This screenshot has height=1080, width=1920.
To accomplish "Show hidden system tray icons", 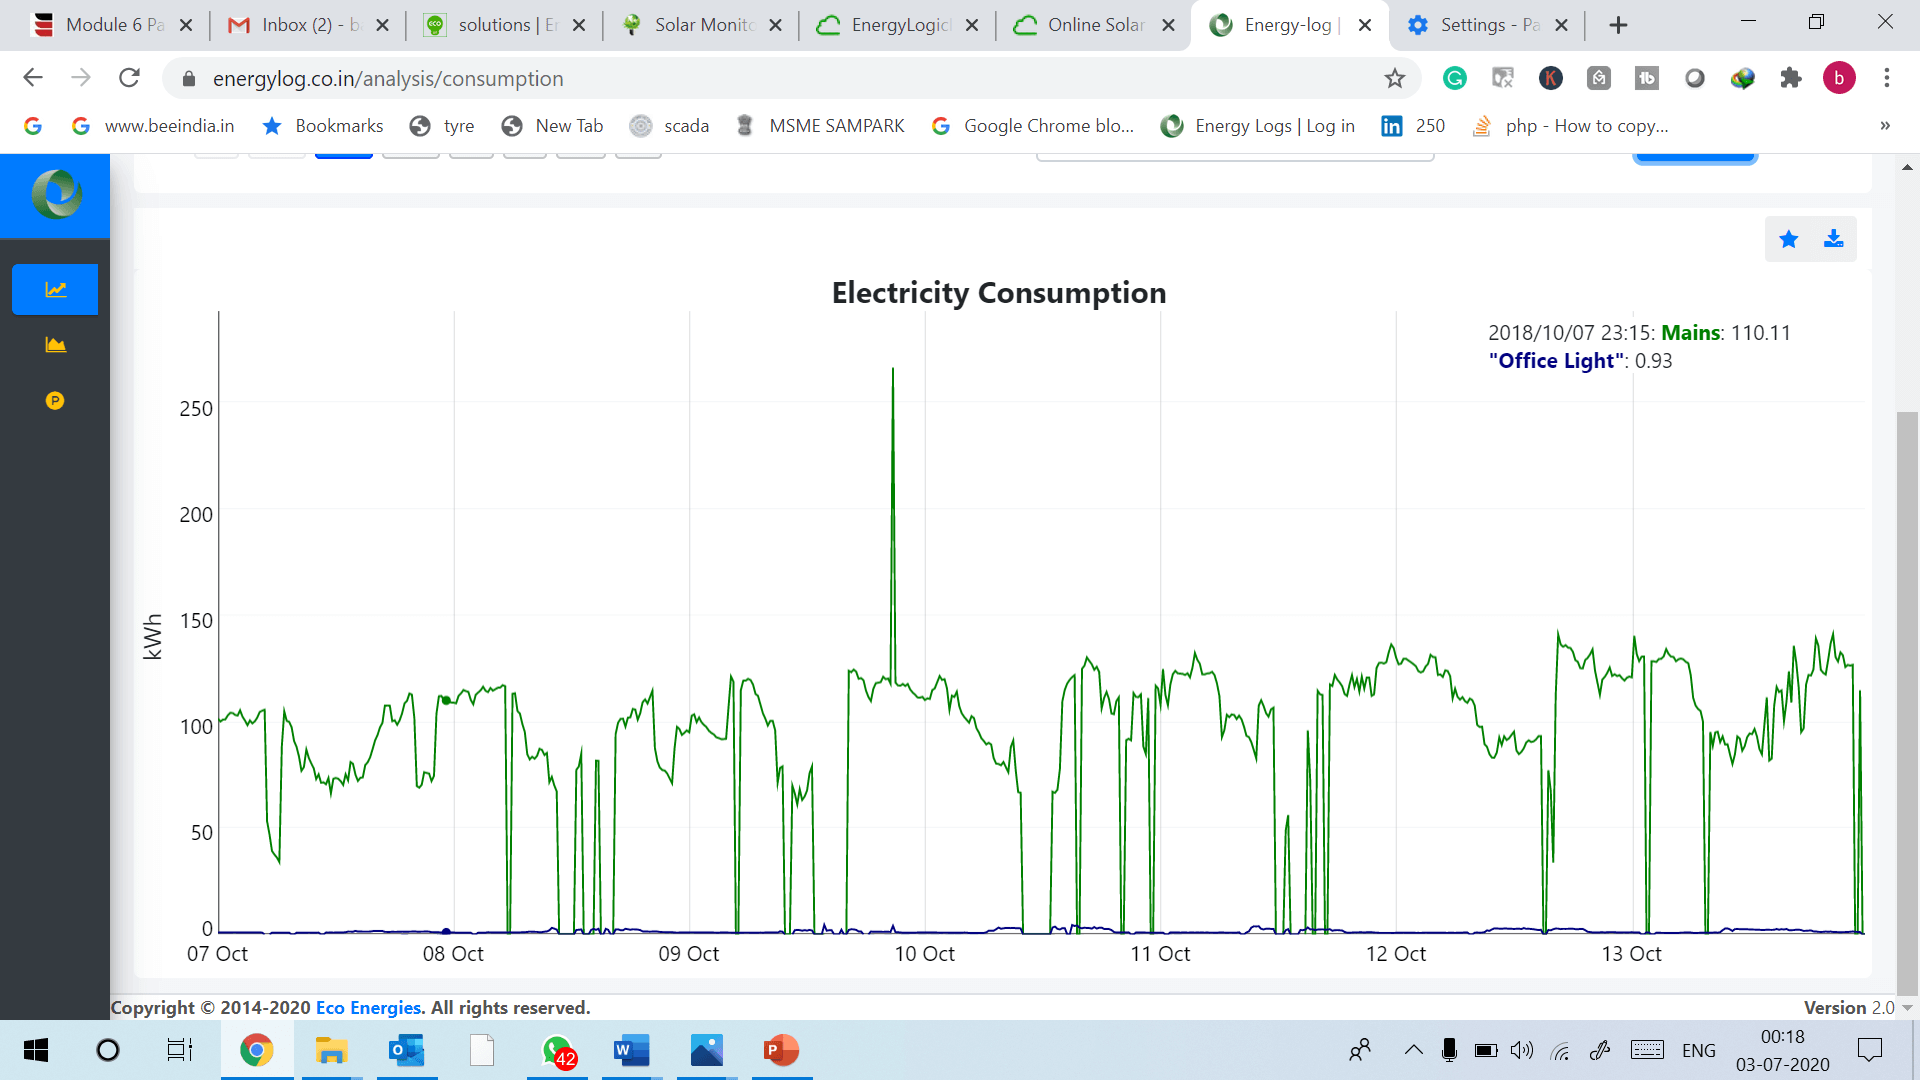I will [1413, 1050].
